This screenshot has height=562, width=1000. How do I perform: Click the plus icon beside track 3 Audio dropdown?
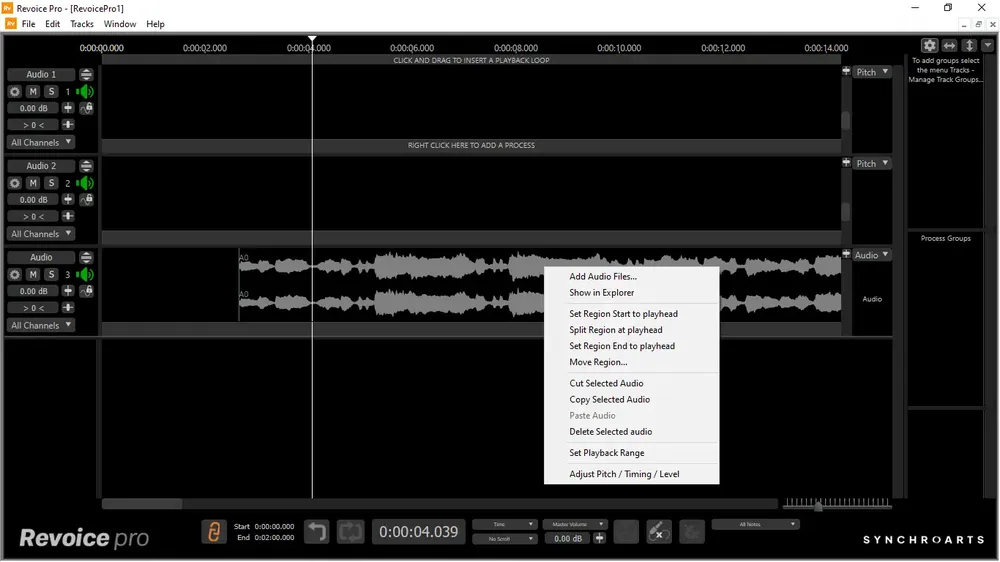846,254
